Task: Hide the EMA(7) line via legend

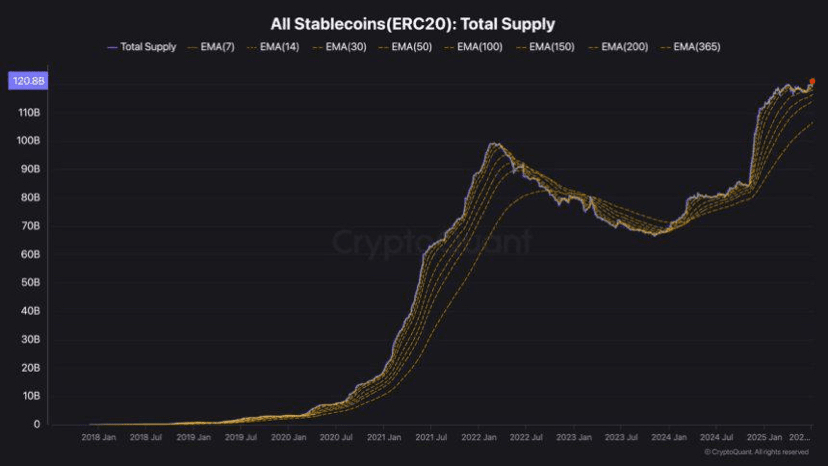Action: [215, 47]
